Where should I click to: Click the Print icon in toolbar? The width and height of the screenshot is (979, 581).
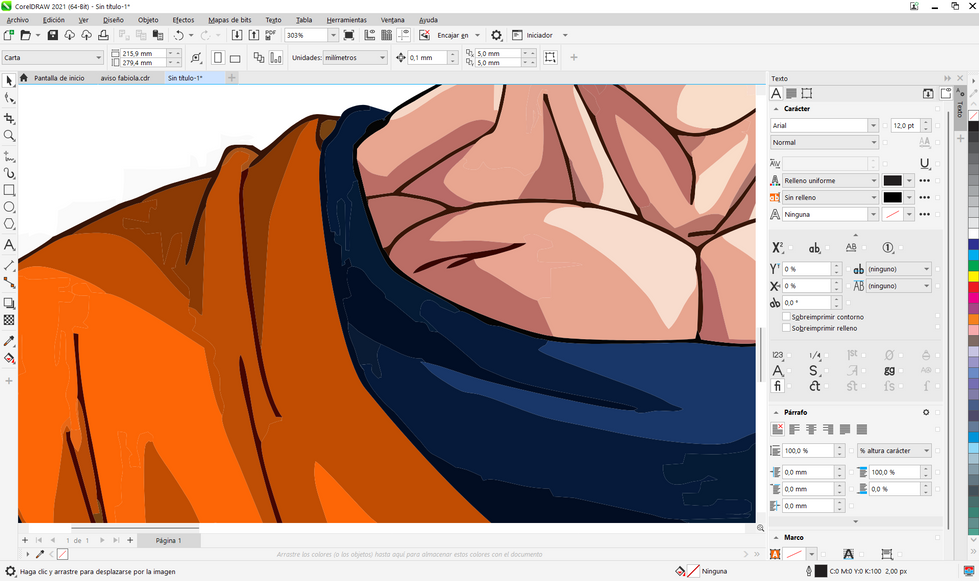pos(103,36)
